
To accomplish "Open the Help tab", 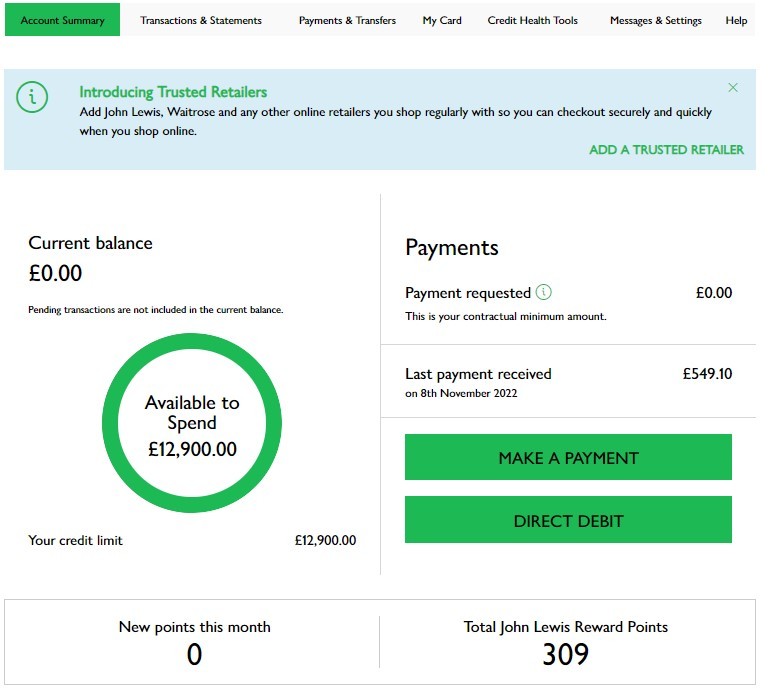I will (736, 20).
